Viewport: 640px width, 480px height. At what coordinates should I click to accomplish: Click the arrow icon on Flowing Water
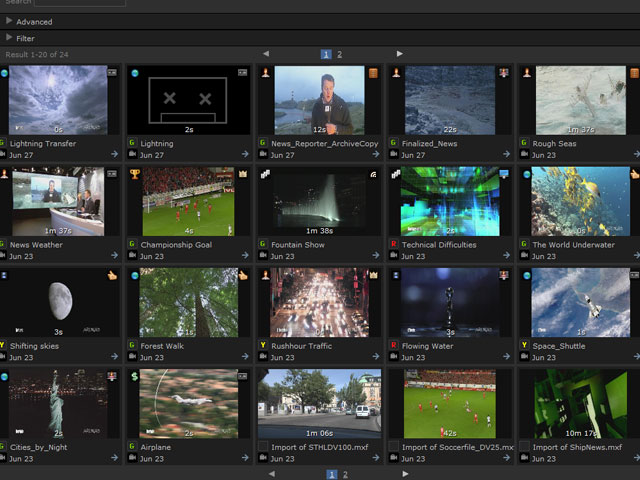(506, 356)
